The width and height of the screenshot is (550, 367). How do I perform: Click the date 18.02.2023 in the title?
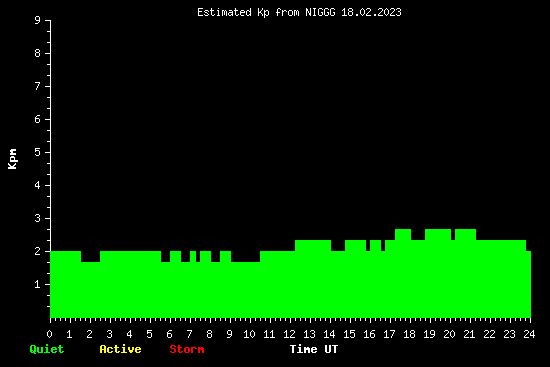click(x=371, y=13)
